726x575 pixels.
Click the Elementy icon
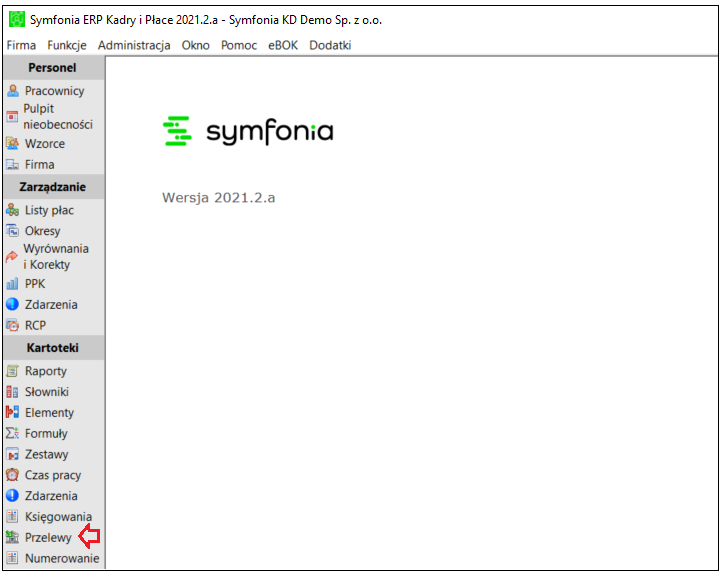click(x=13, y=412)
